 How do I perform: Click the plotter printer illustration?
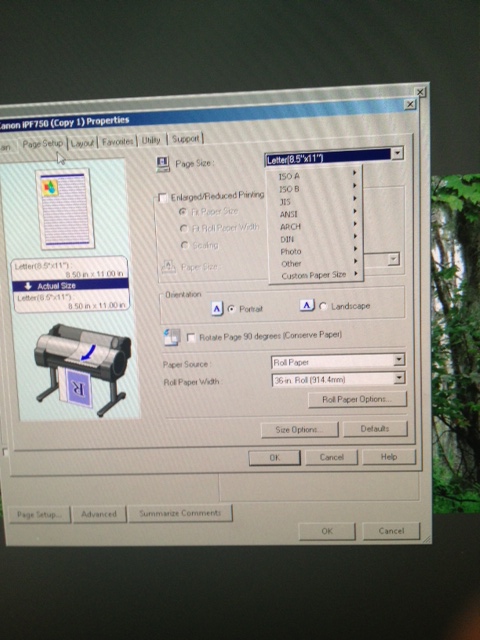pos(83,369)
